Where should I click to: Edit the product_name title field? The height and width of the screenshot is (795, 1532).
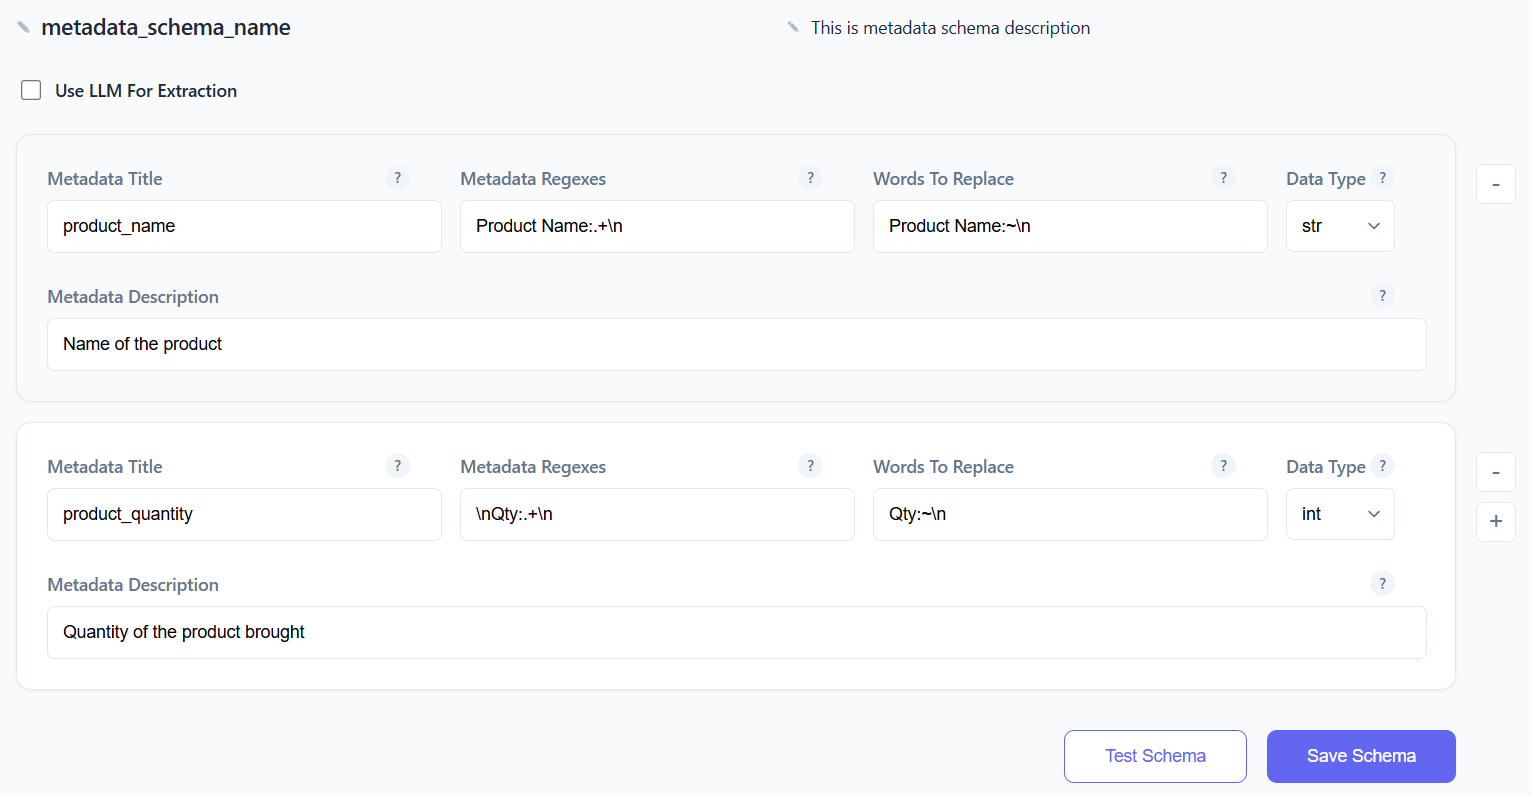coord(244,226)
